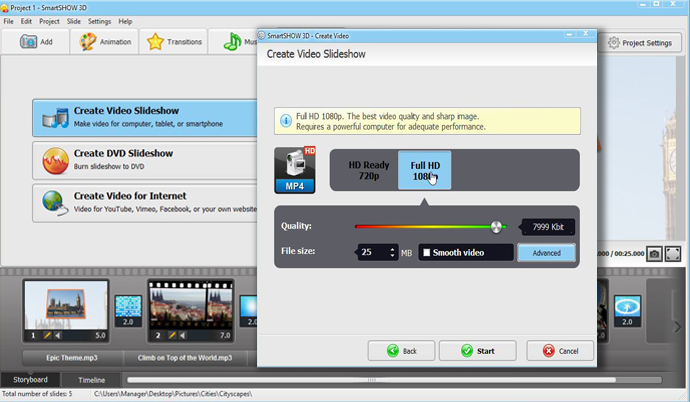Enable Smooth video checkbox

click(x=426, y=252)
